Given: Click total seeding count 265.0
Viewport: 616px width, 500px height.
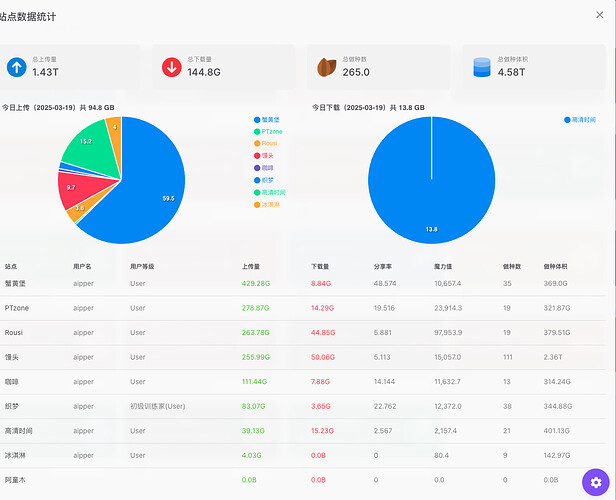Looking at the screenshot, I should pos(356,72).
